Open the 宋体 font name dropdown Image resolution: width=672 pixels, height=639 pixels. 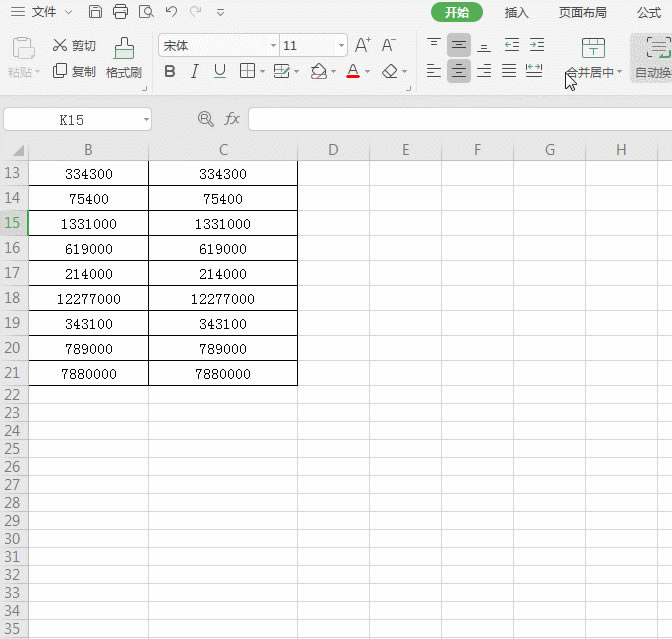pyautogui.click(x=273, y=45)
